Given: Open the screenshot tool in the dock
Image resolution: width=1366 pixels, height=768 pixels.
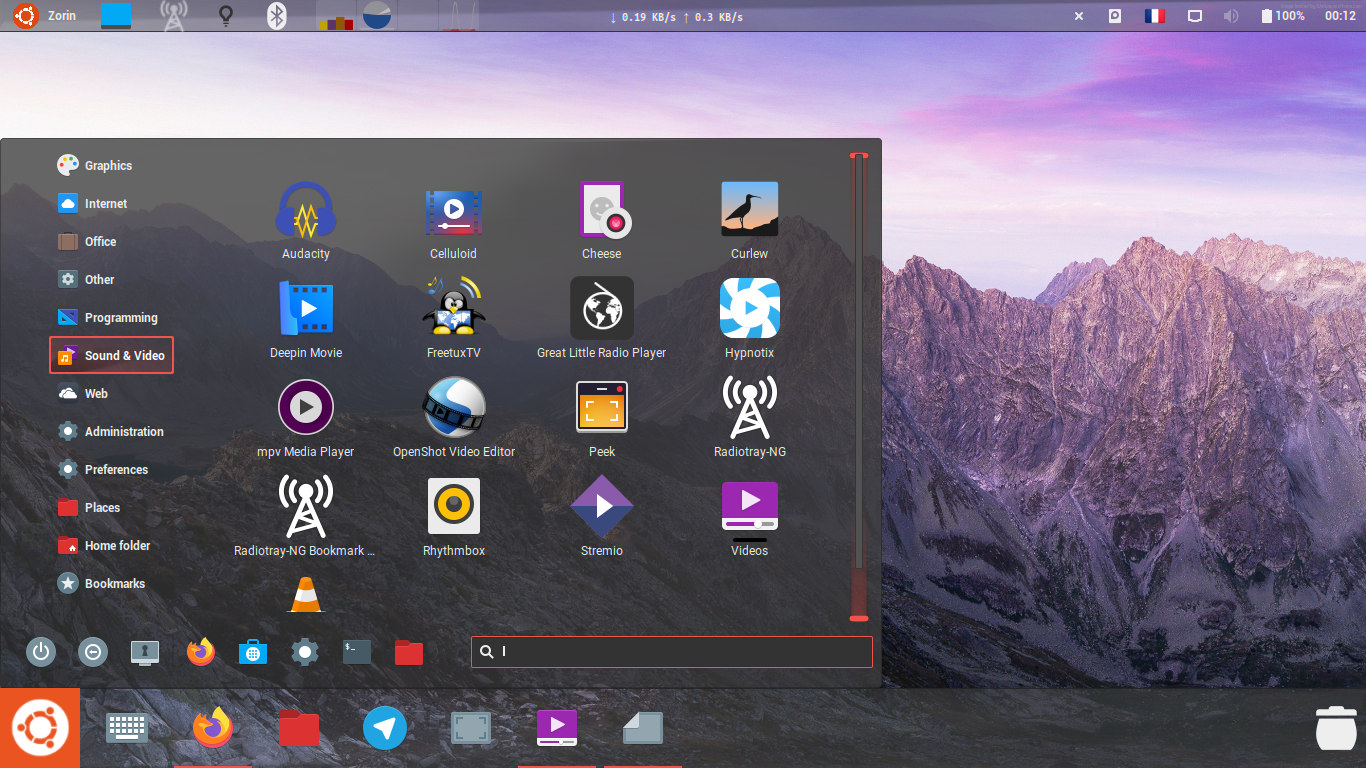Looking at the screenshot, I should [471, 727].
